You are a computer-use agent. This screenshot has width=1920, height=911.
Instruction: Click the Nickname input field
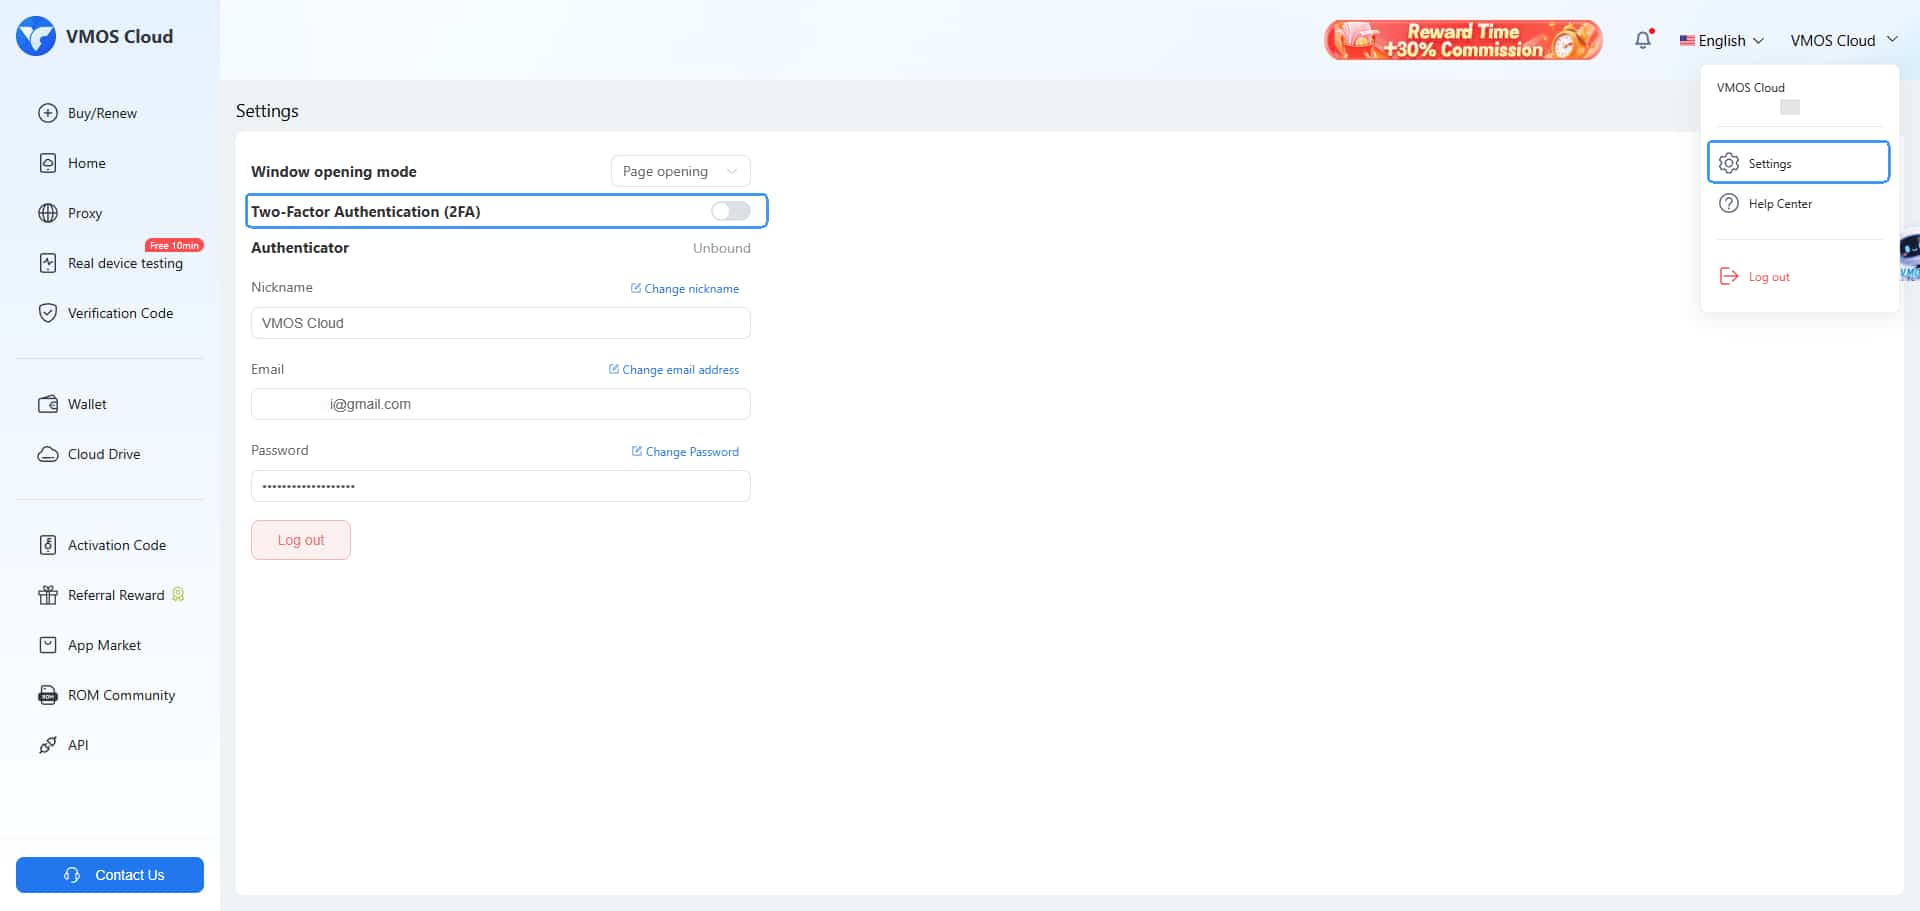click(x=501, y=323)
